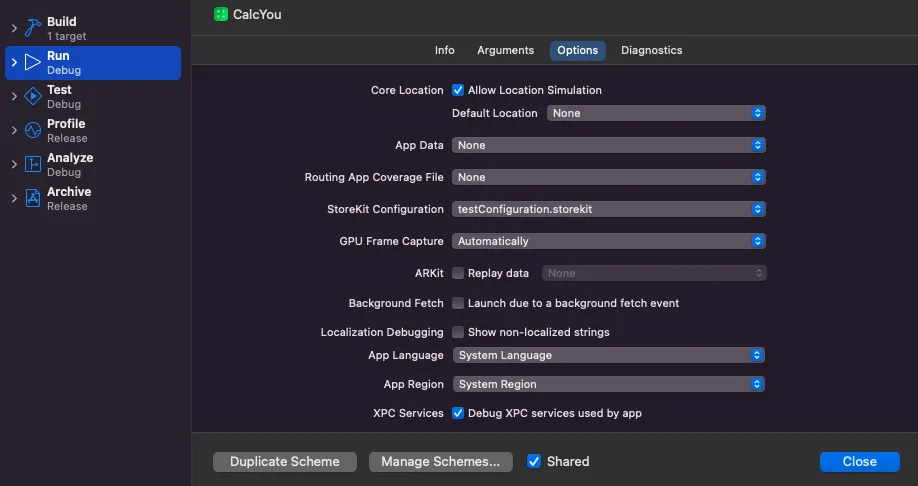The image size is (918, 486).
Task: Click the Archive icon in sidebar
Action: (32, 198)
